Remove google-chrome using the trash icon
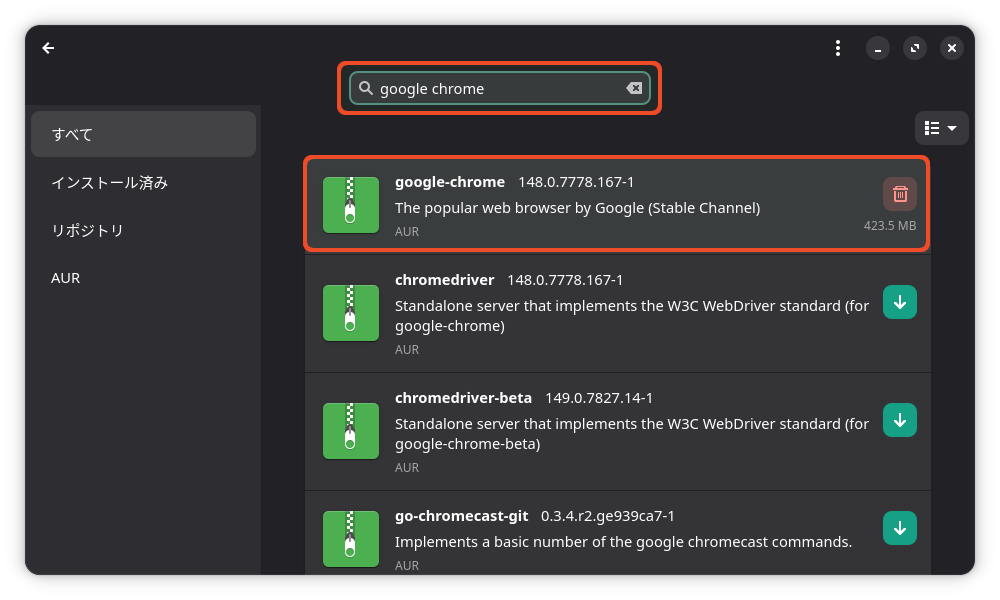The image size is (1000, 600). (900, 194)
